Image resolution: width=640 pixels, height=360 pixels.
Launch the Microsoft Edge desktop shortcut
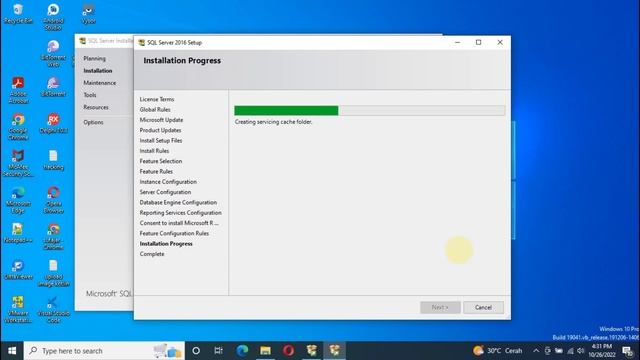pyautogui.click(x=18, y=200)
